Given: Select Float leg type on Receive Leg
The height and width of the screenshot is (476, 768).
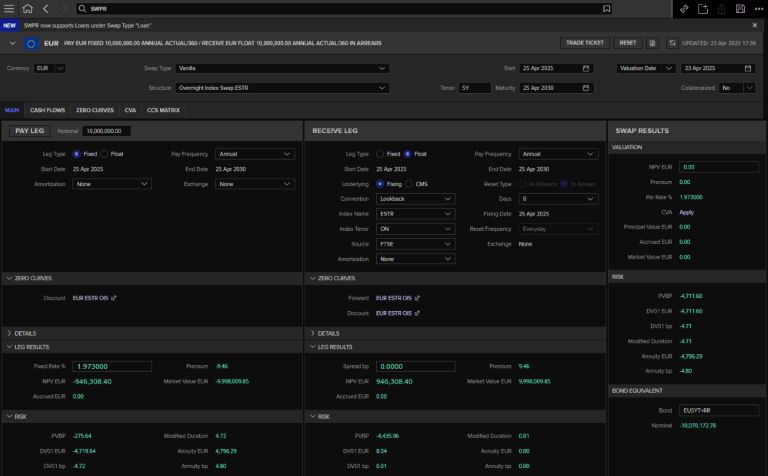Looking at the screenshot, I should (407, 154).
